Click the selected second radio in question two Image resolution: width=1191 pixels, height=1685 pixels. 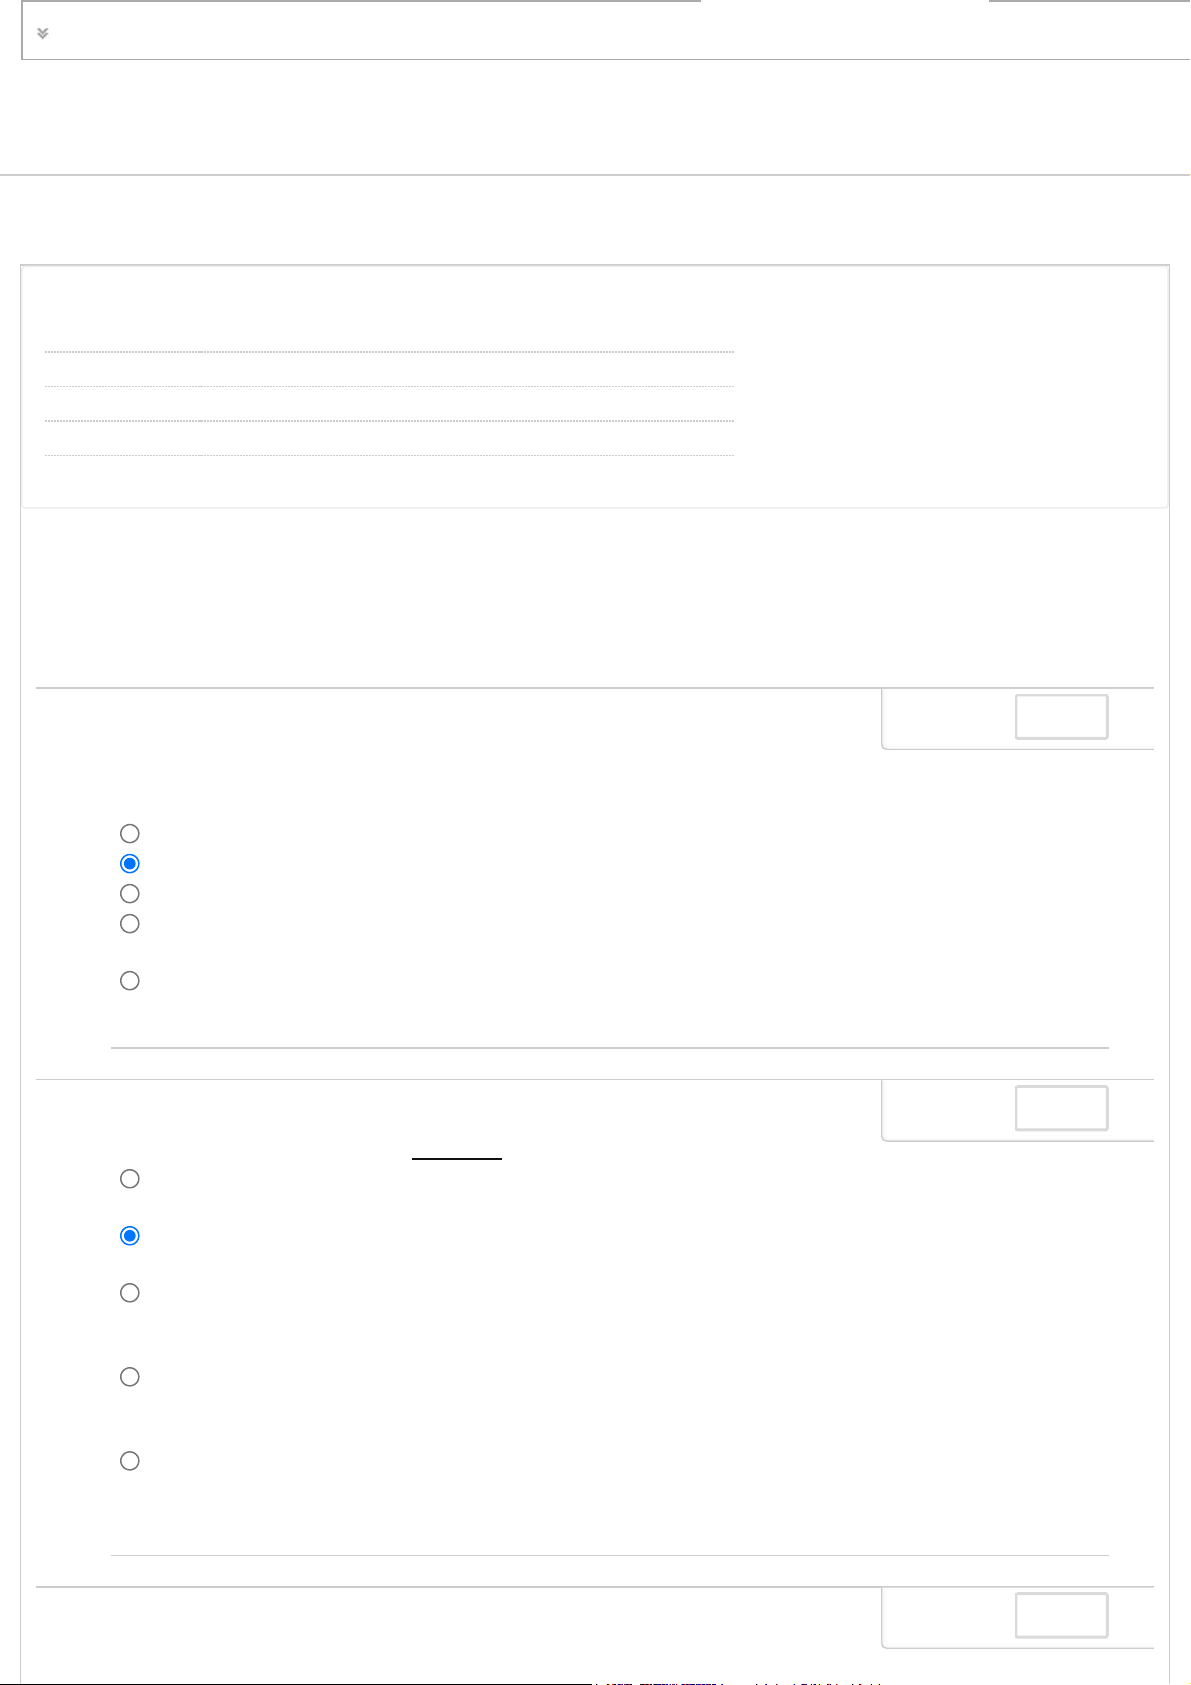(x=129, y=1236)
